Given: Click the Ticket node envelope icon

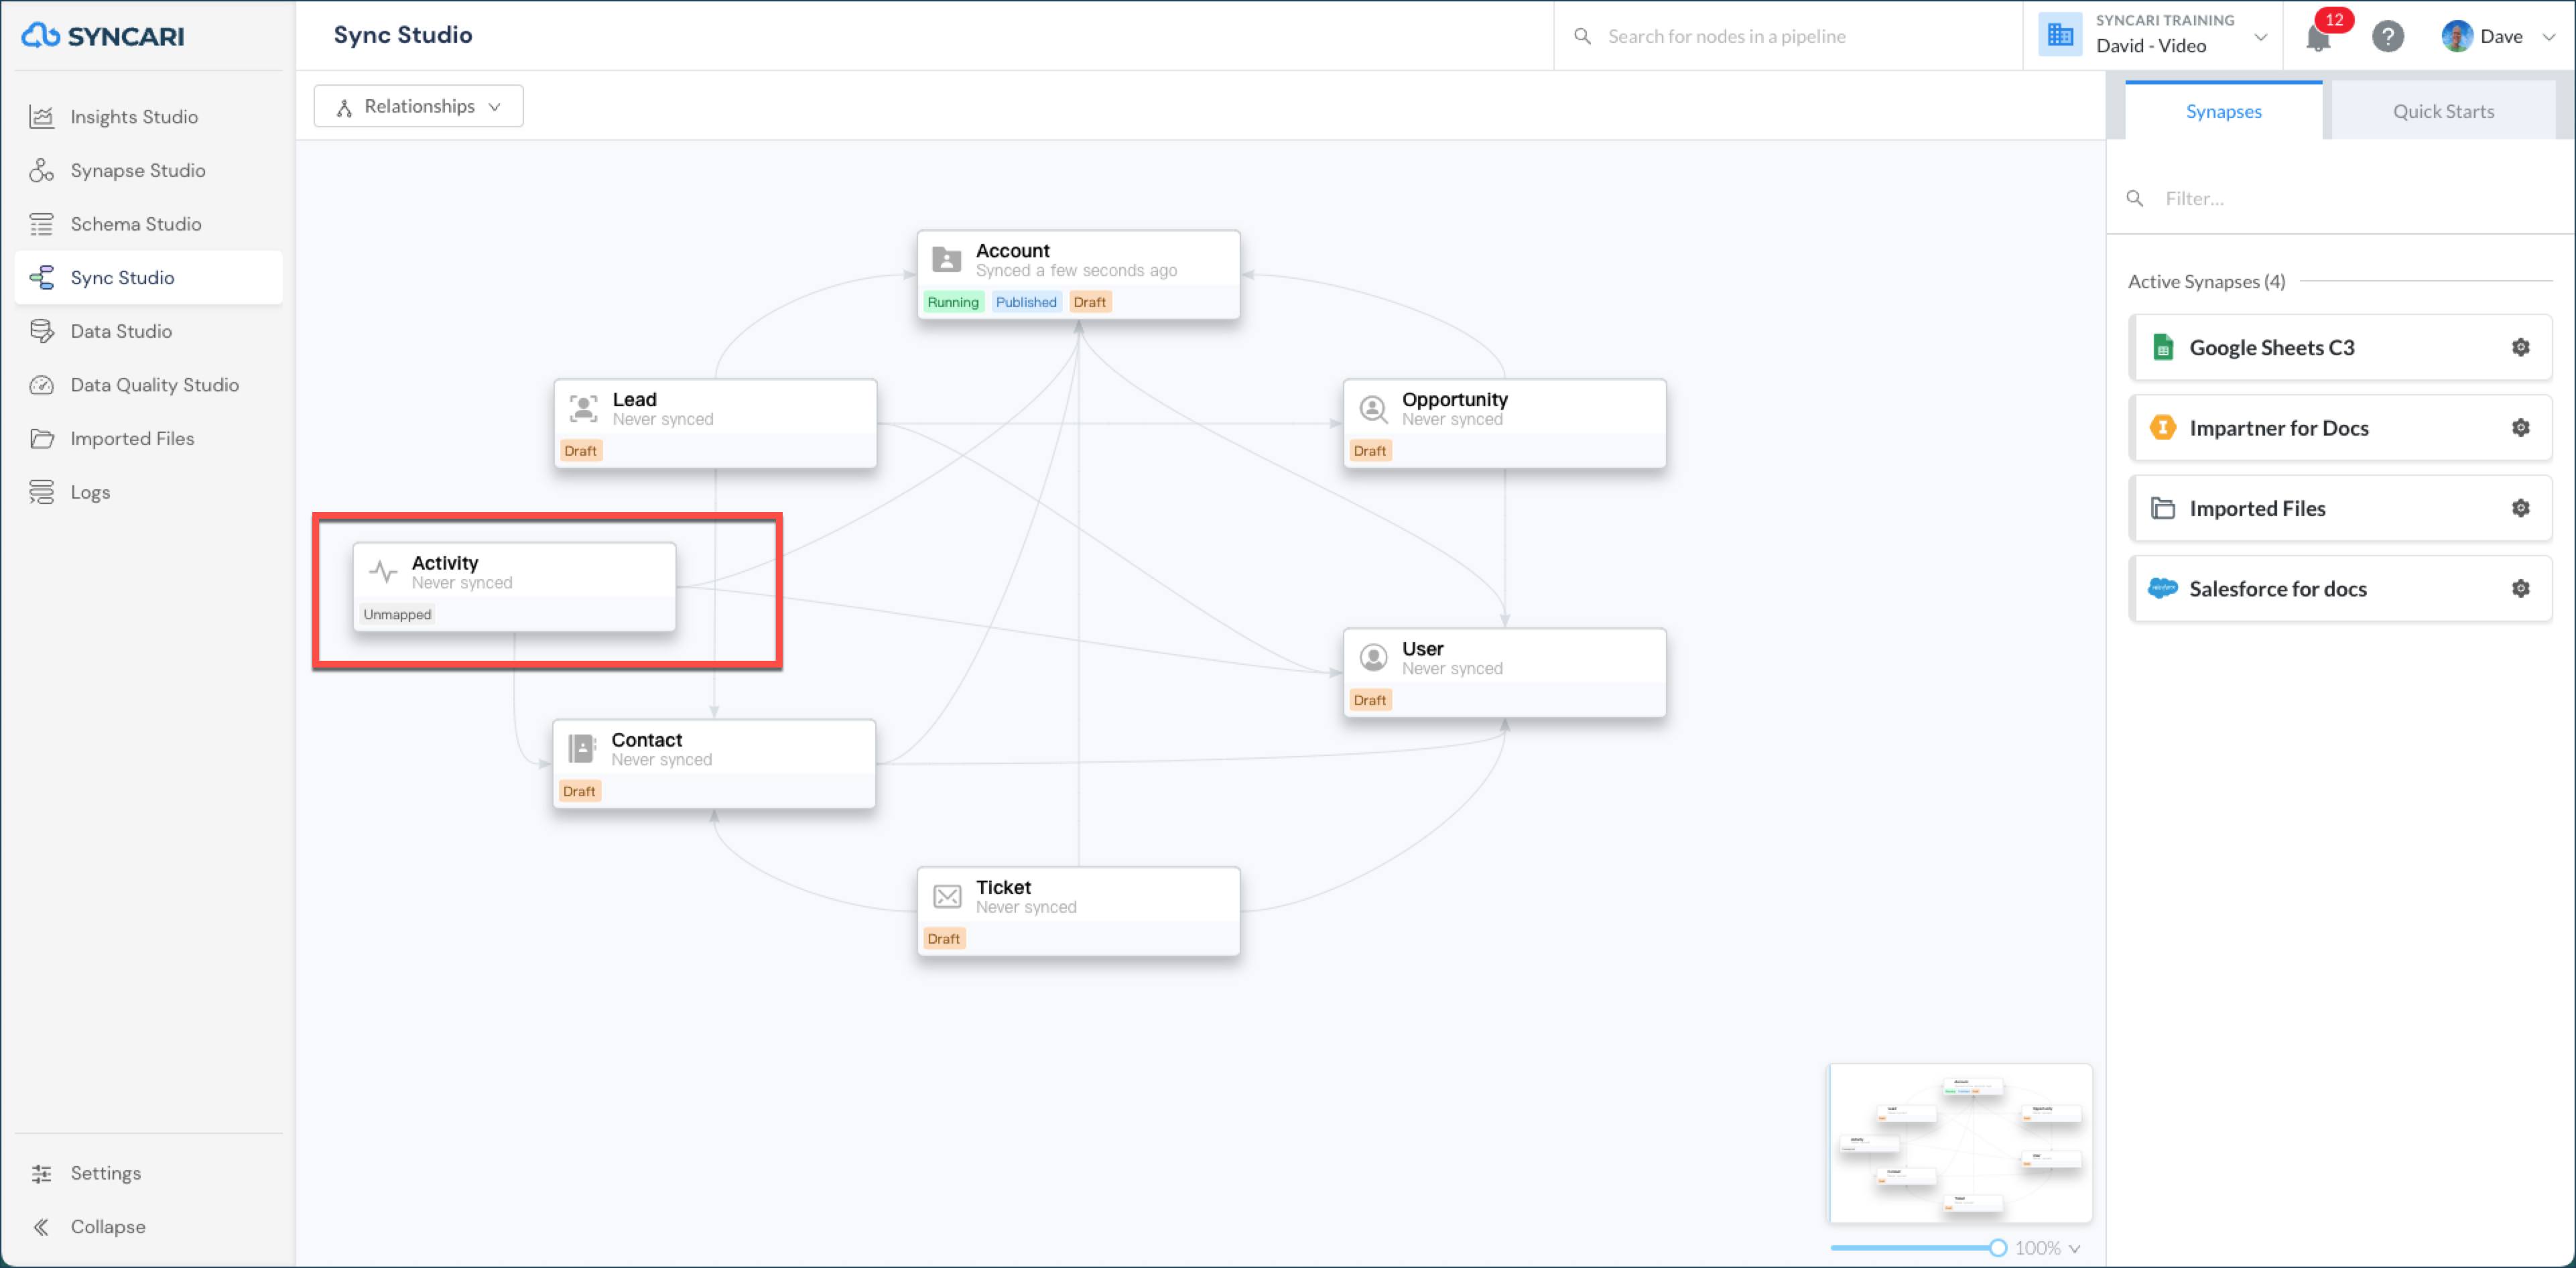Looking at the screenshot, I should [947, 896].
